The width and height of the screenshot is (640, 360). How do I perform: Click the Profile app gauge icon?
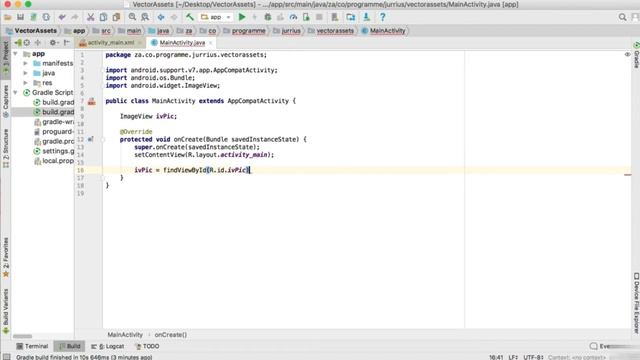(293, 17)
